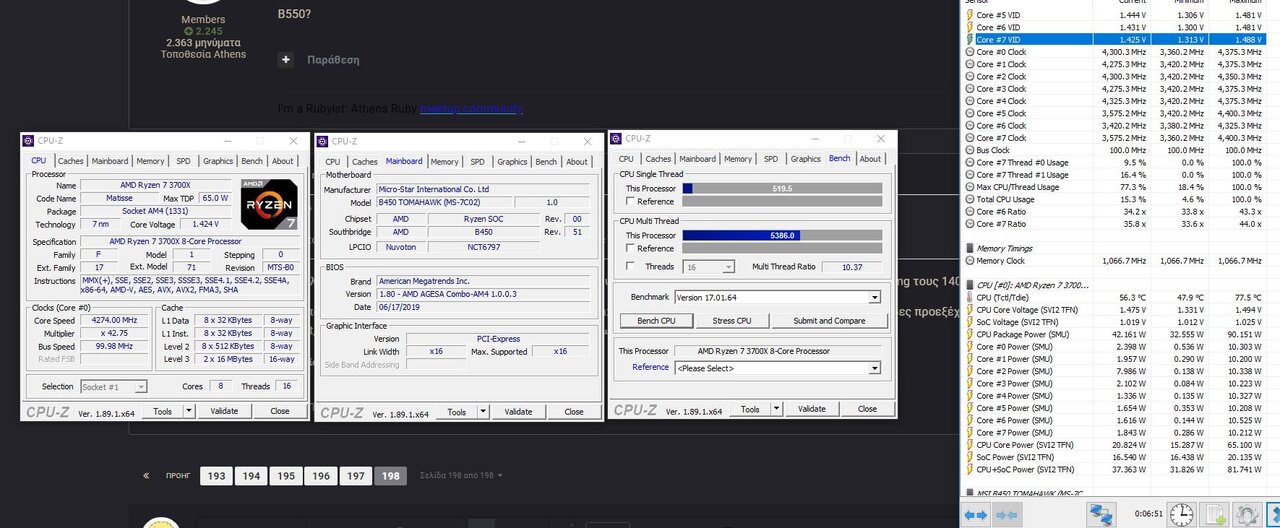The width and height of the screenshot is (1280, 528).
Task: Click HWiNFO collapse-columns arrows icon
Action: point(1009,515)
